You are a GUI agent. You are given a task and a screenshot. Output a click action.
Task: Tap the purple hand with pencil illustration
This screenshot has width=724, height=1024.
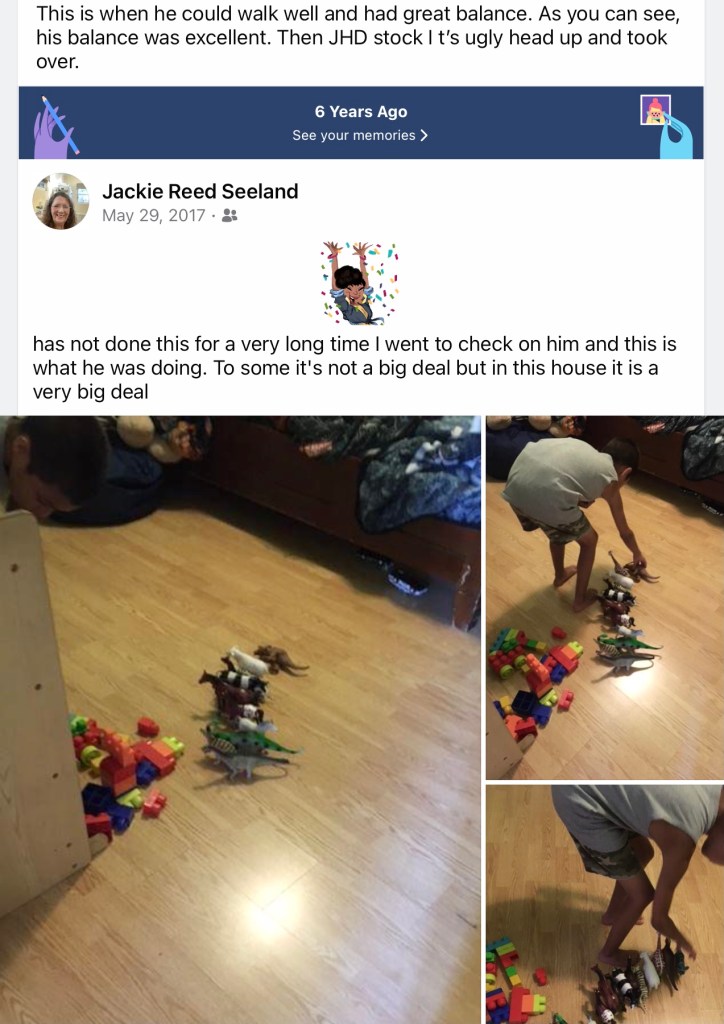click(x=56, y=127)
